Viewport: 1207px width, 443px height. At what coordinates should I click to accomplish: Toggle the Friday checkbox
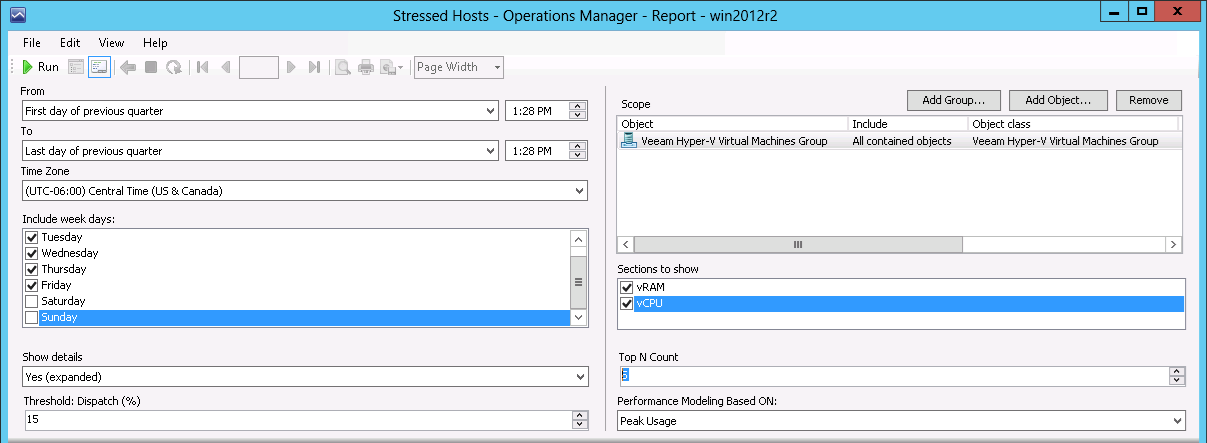31,285
